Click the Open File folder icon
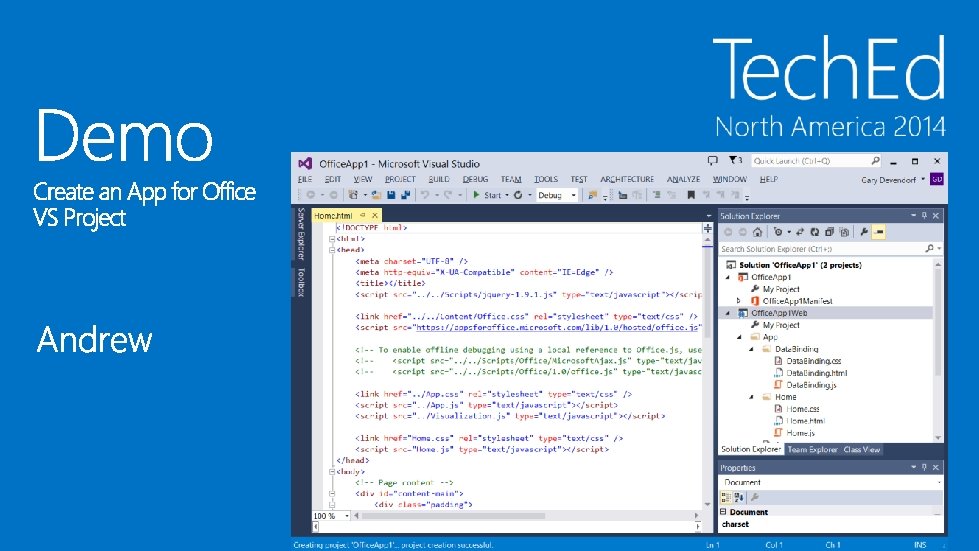 [376, 195]
